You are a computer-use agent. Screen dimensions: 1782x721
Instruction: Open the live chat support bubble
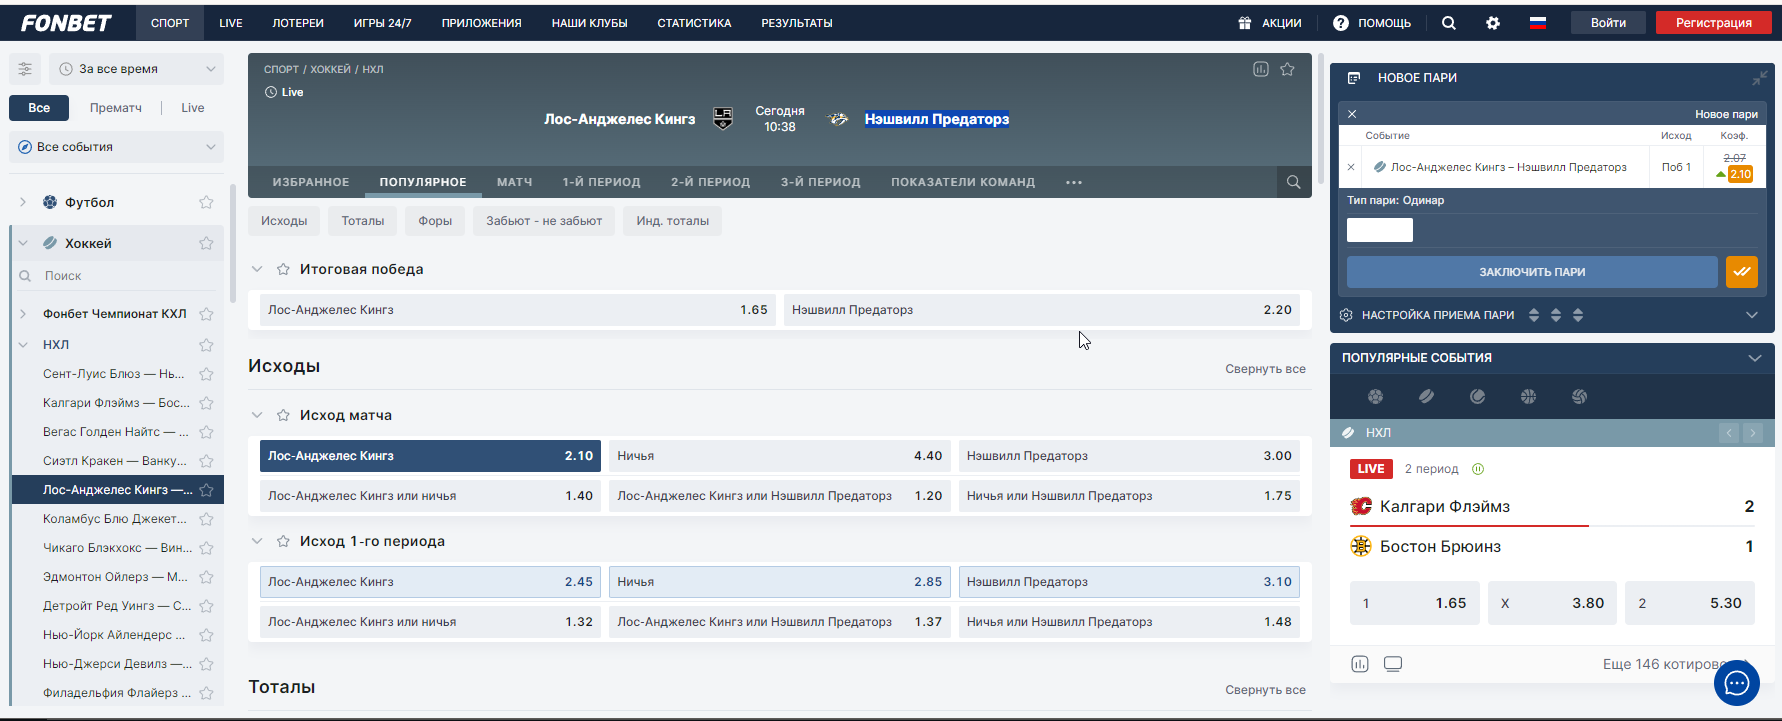pos(1736,683)
